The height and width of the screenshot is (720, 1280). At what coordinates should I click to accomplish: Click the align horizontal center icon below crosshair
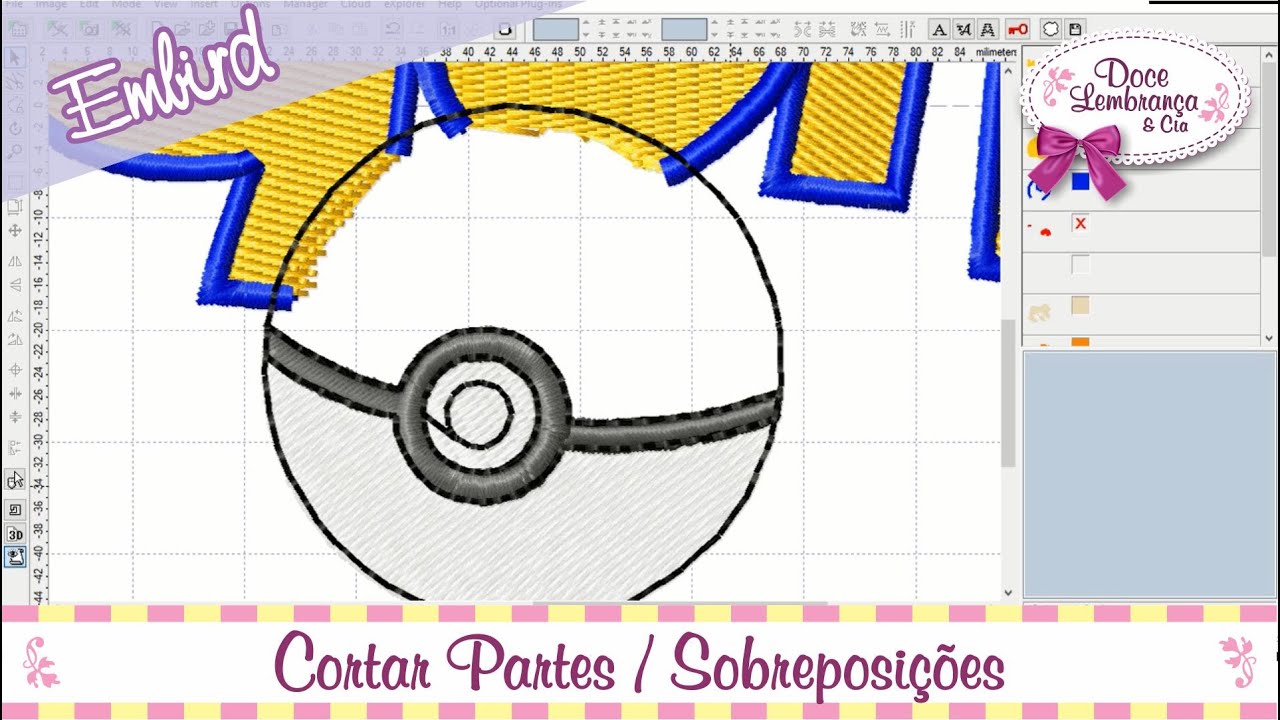coord(15,395)
